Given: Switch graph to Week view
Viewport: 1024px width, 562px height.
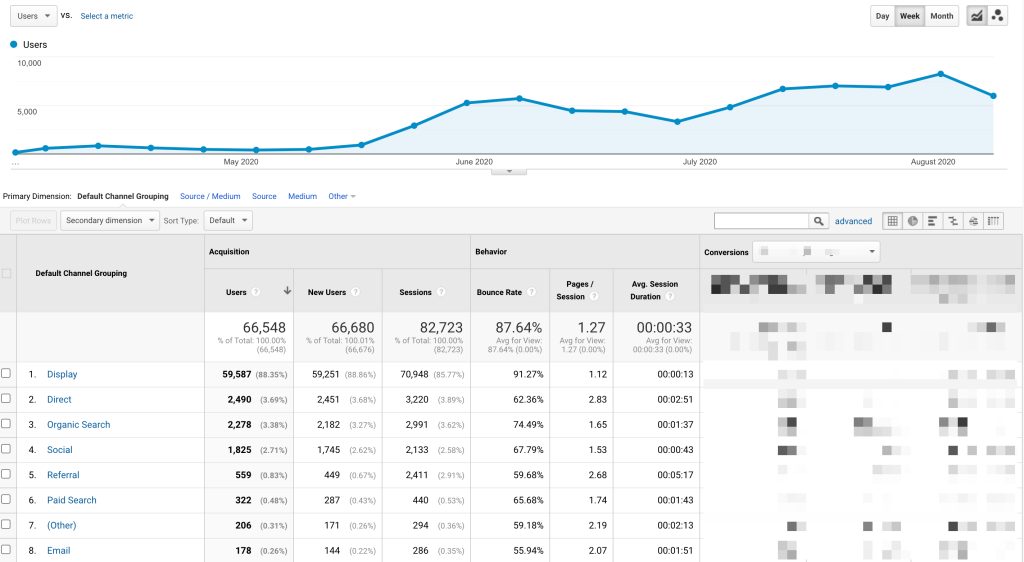Looking at the screenshot, I should (910, 16).
